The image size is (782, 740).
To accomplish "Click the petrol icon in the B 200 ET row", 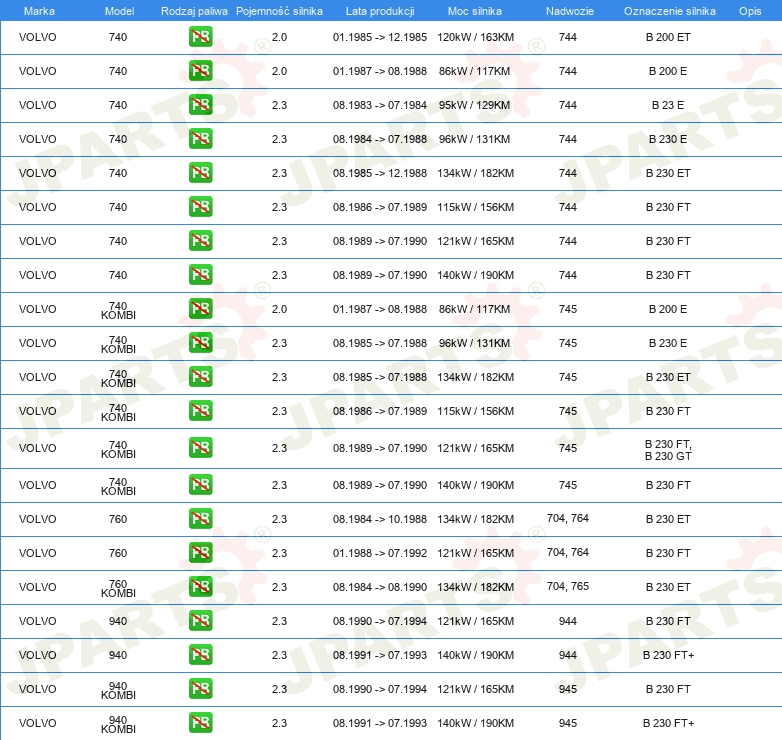I will (200, 37).
